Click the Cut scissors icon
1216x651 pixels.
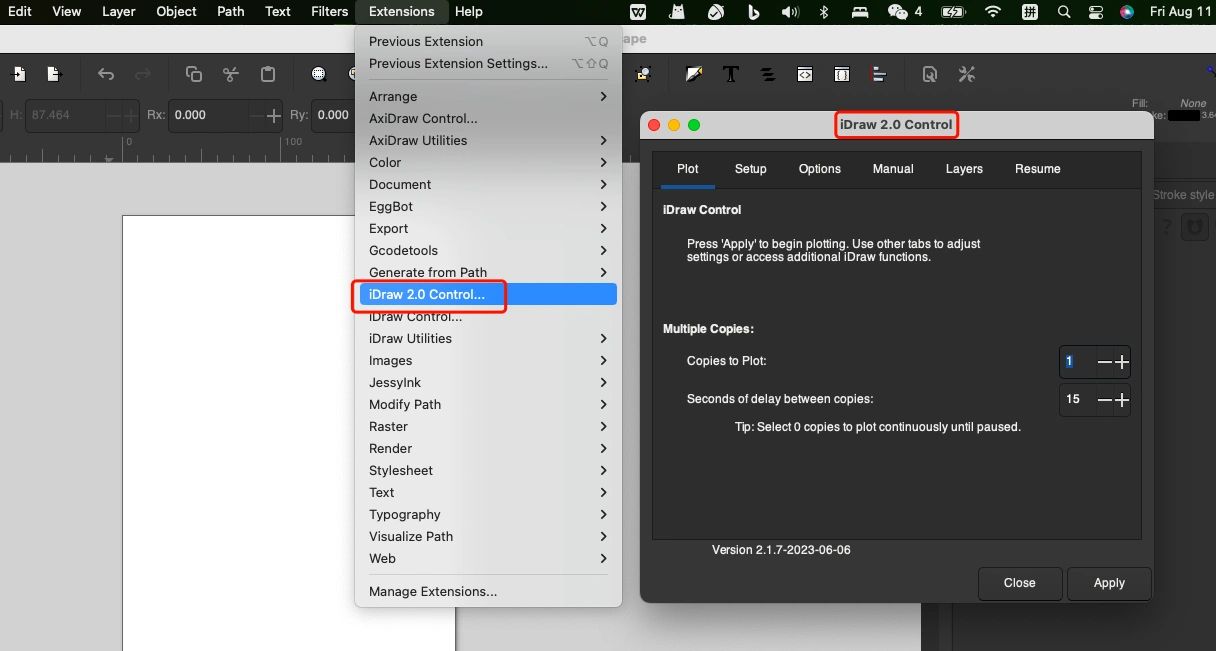pyautogui.click(x=231, y=74)
